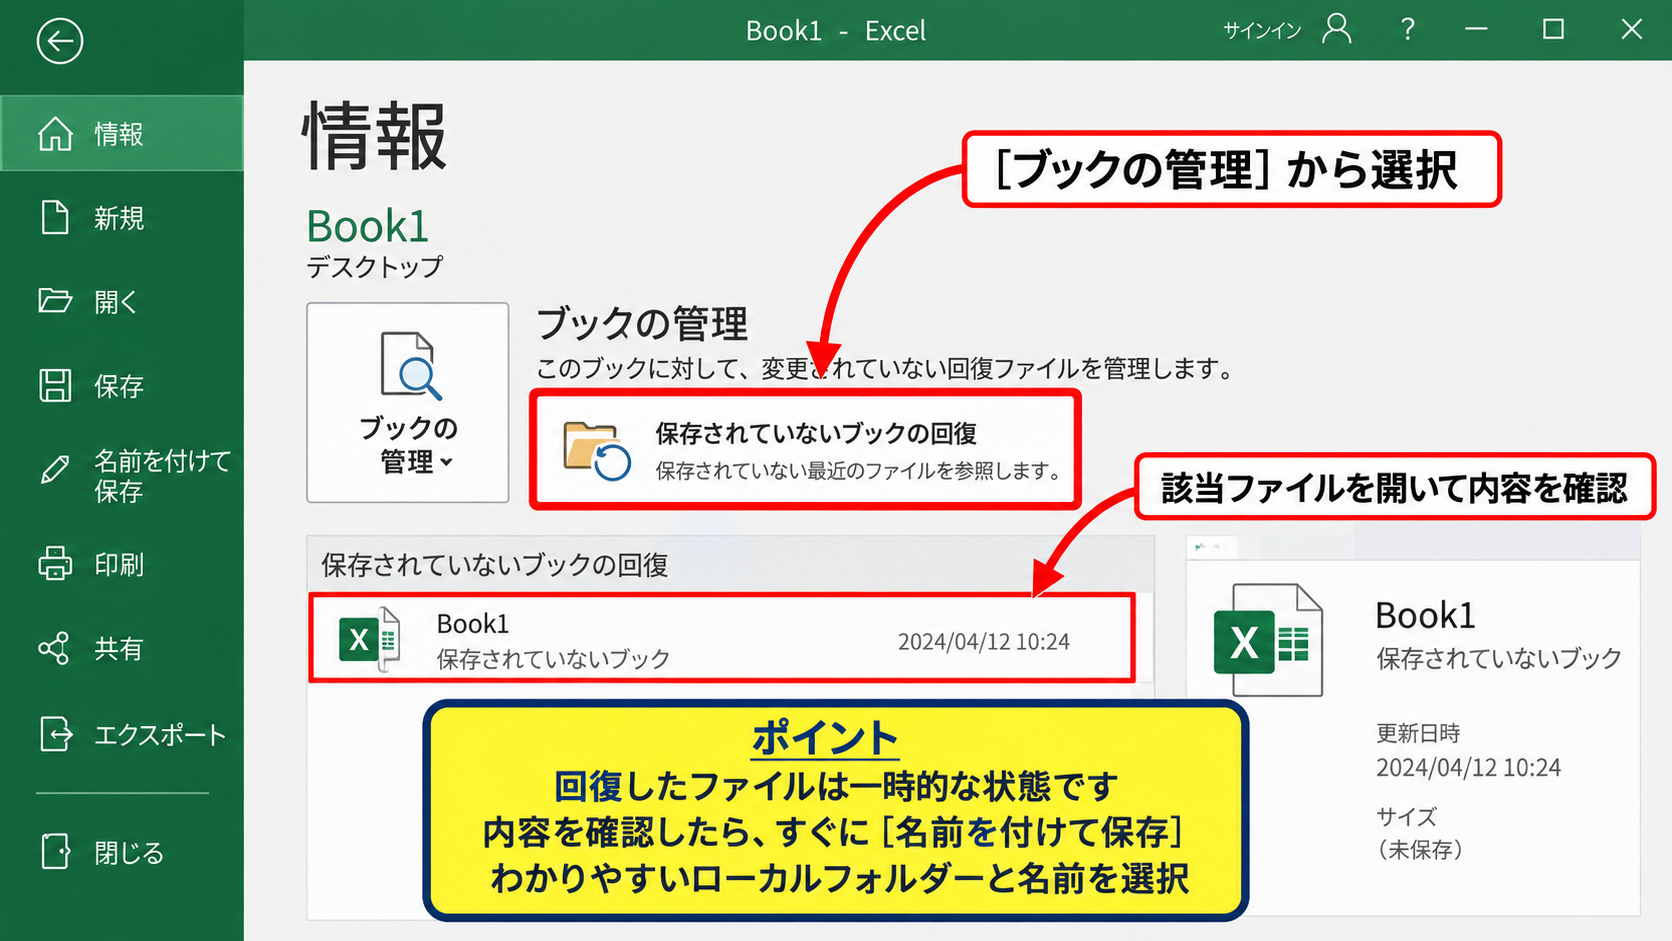The height and width of the screenshot is (941, 1672).
Task: Click the user account icon
Action: (1336, 29)
